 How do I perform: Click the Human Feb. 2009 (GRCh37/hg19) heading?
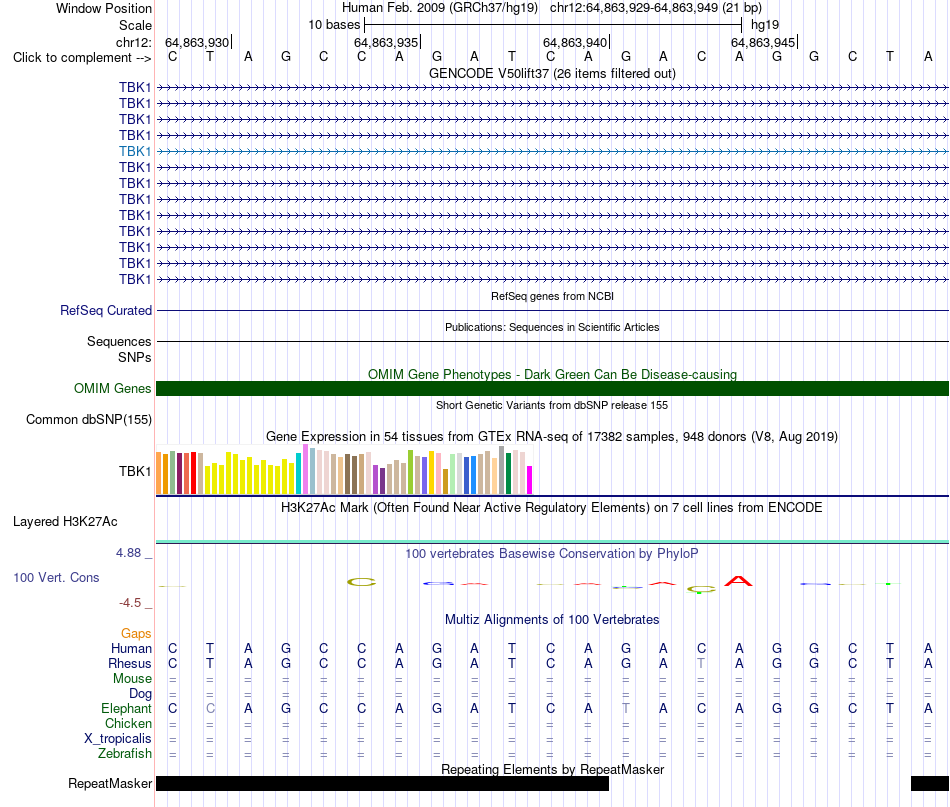[x=440, y=8]
